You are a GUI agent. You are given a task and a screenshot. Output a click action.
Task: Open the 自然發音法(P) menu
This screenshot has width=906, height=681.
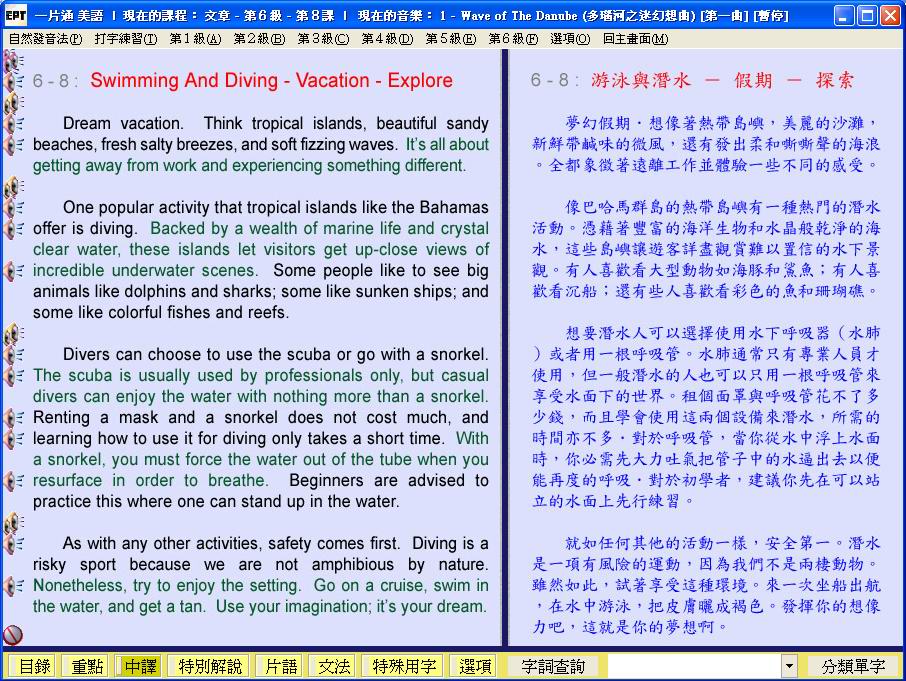coord(45,38)
